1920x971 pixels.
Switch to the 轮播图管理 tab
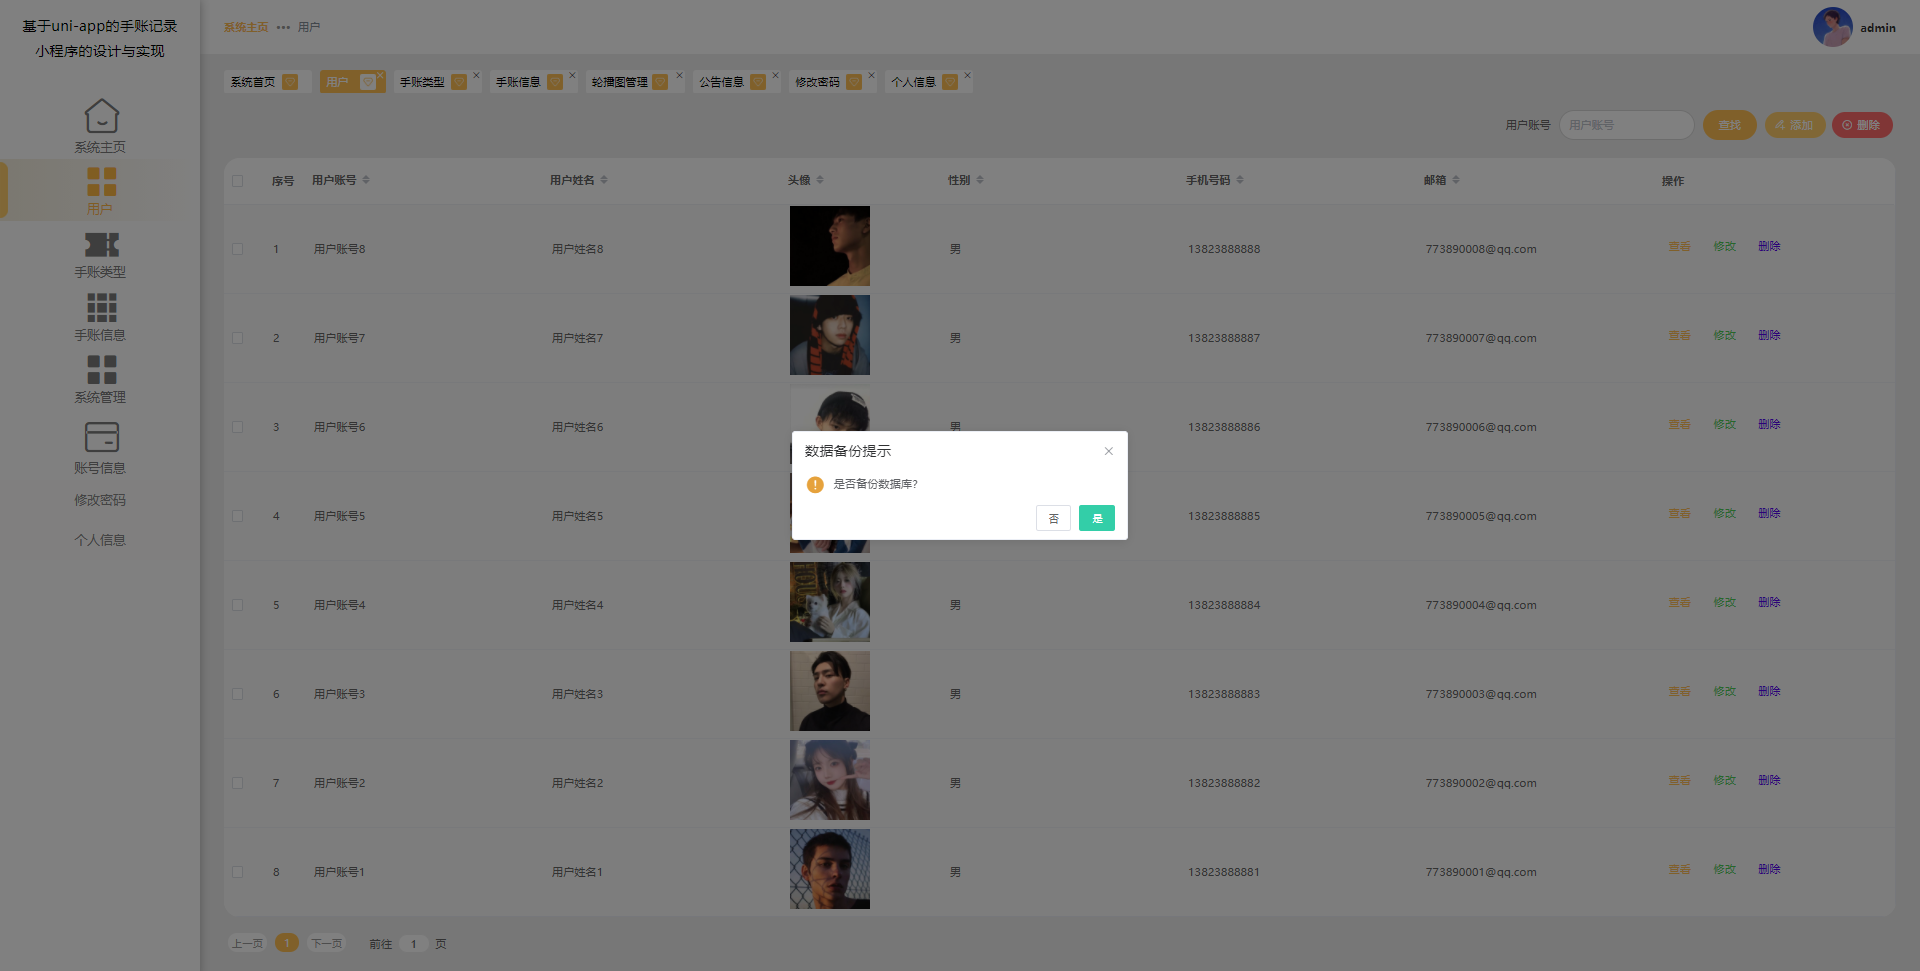pos(620,82)
